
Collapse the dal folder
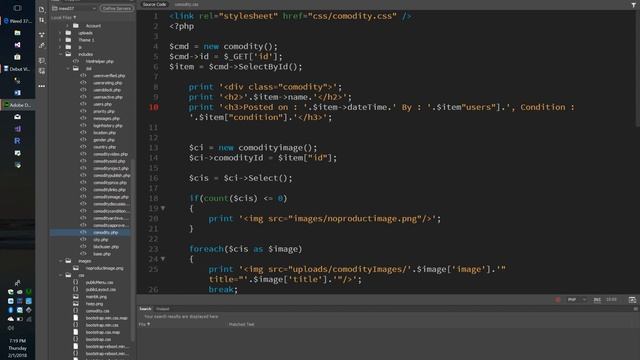[68, 69]
